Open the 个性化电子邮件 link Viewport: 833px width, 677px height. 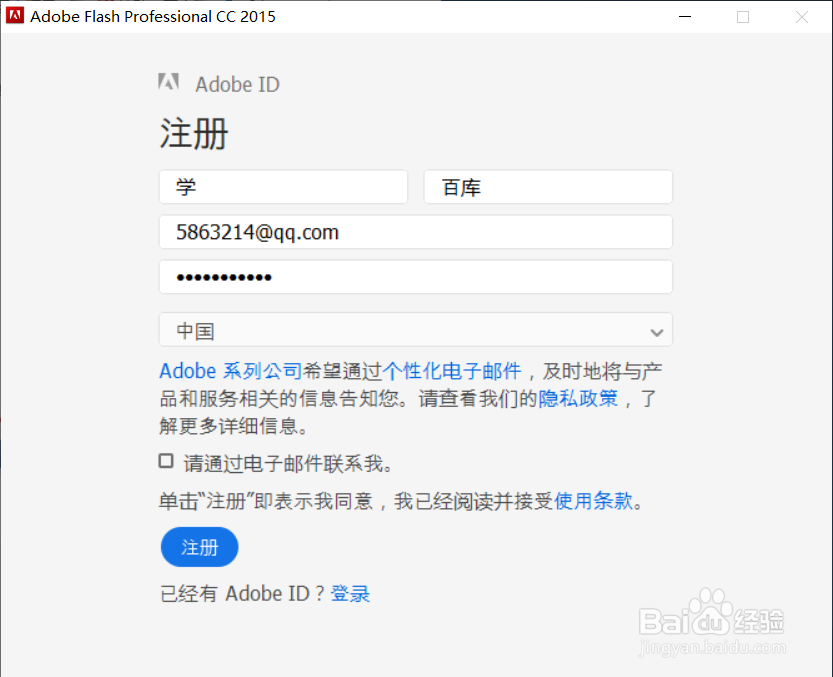coord(452,371)
